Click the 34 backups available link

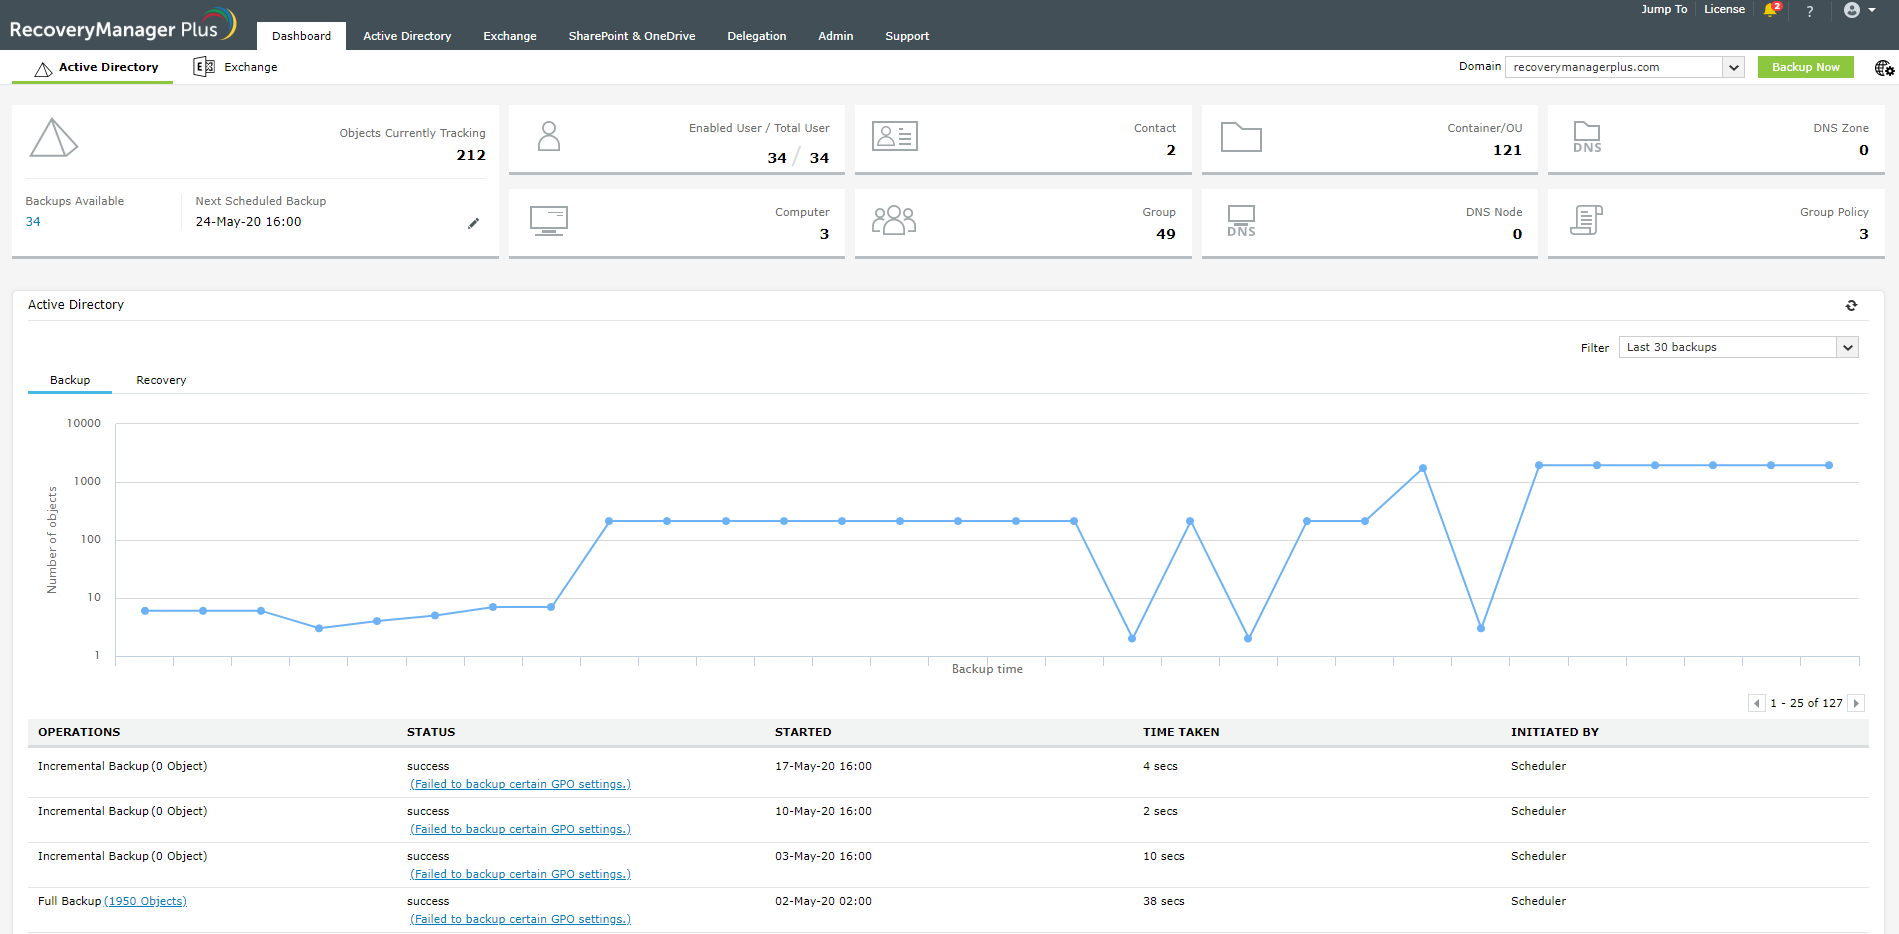tap(33, 222)
